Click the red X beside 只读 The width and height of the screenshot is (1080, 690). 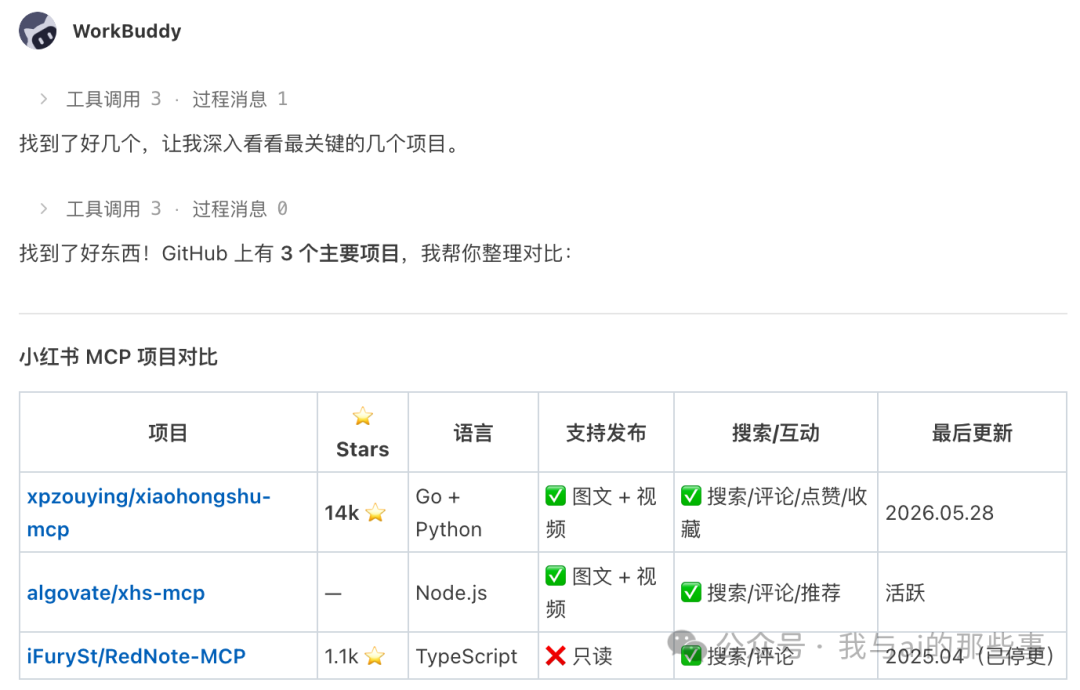(x=555, y=656)
